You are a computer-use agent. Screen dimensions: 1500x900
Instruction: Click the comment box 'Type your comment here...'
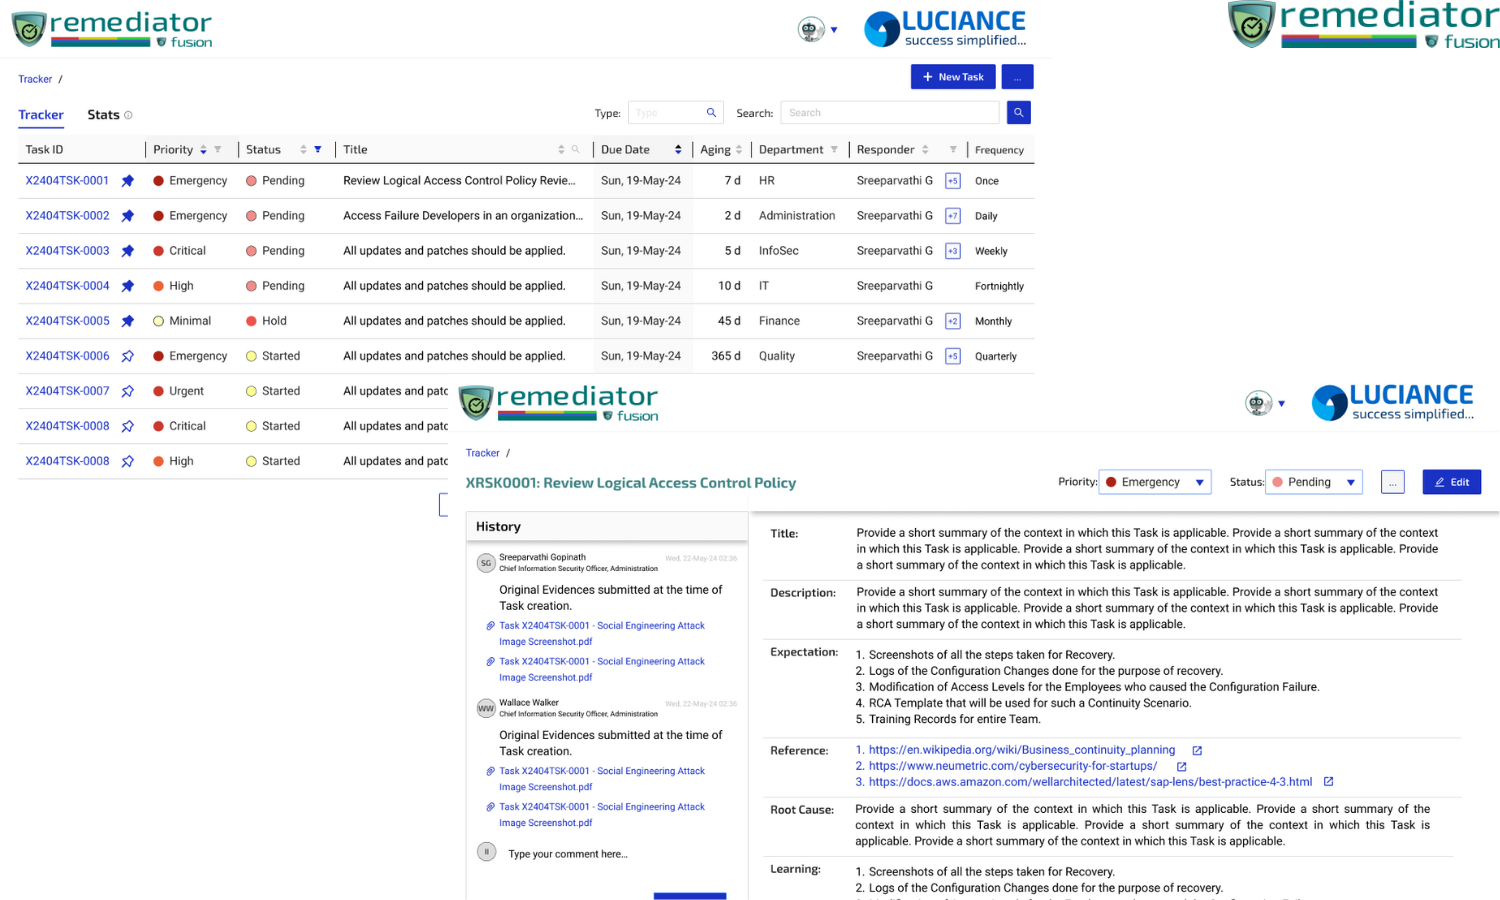pos(568,854)
